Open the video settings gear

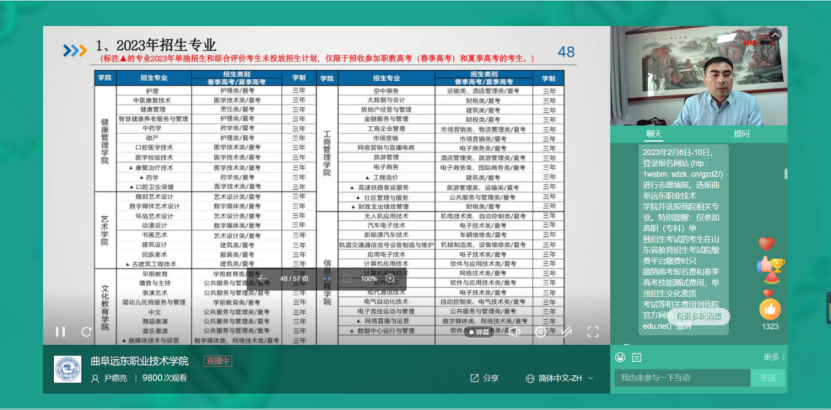tap(542, 331)
